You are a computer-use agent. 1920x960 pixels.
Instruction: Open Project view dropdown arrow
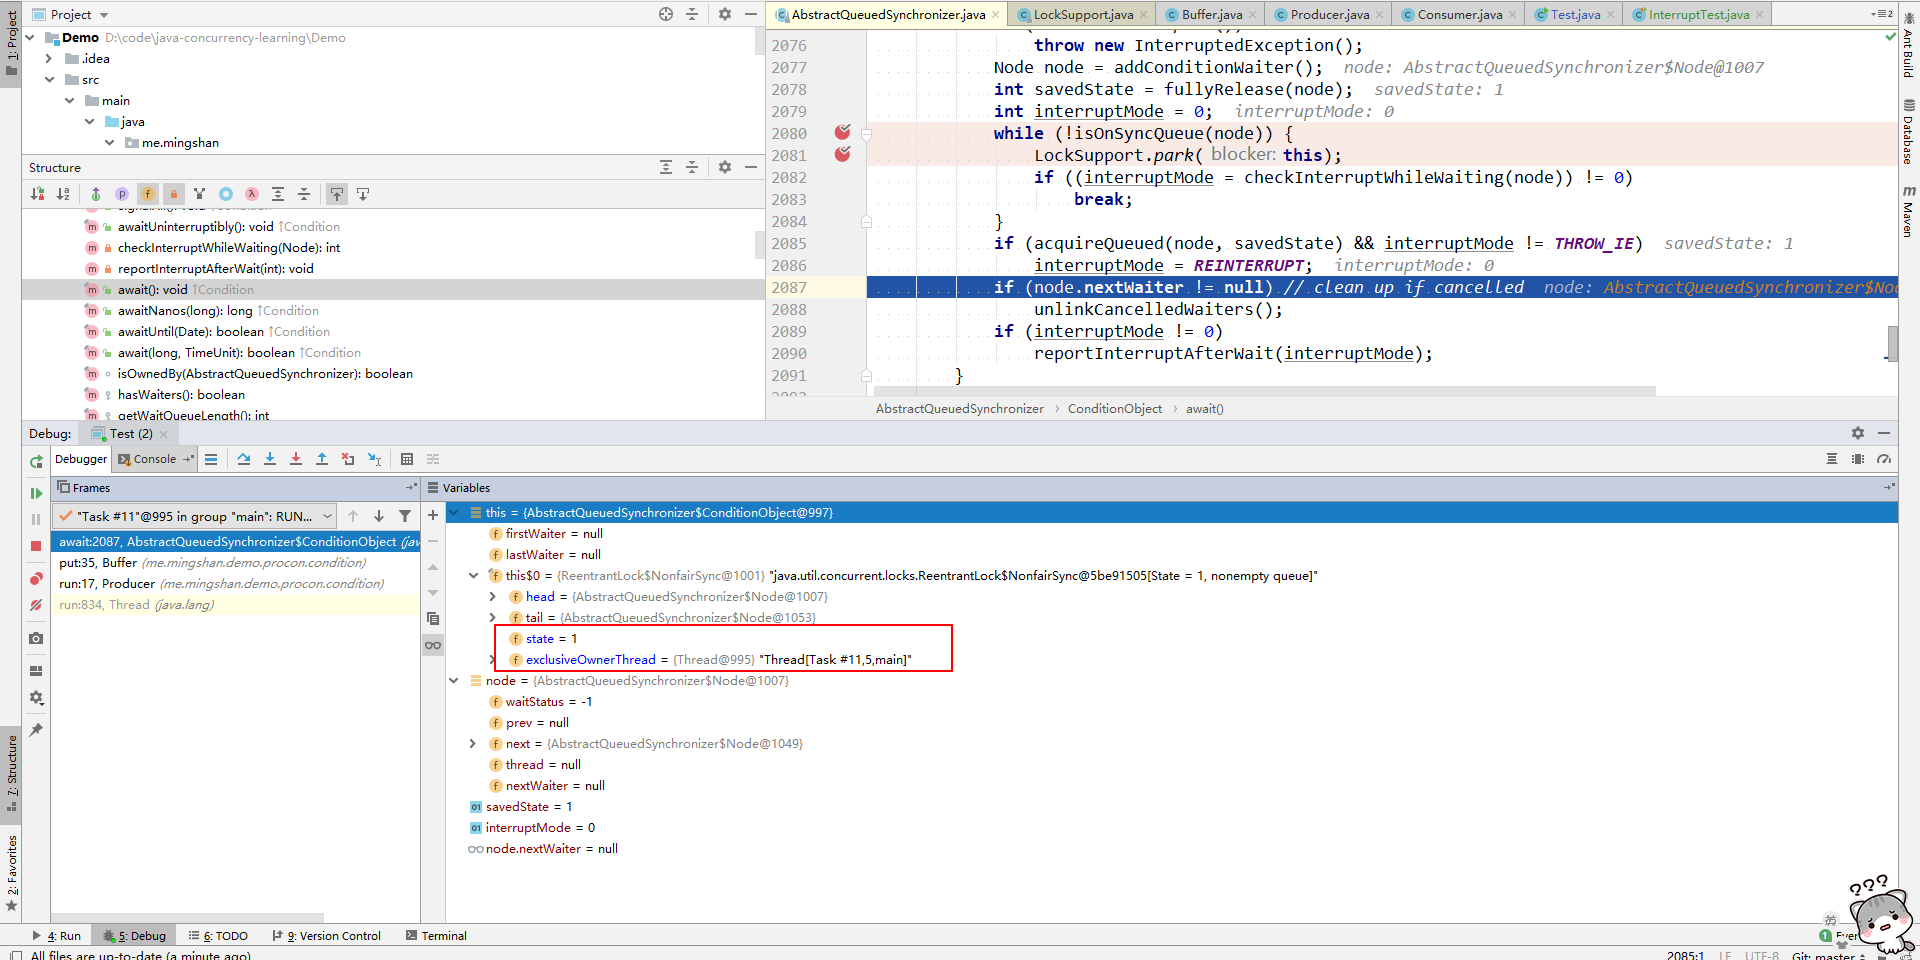(104, 15)
